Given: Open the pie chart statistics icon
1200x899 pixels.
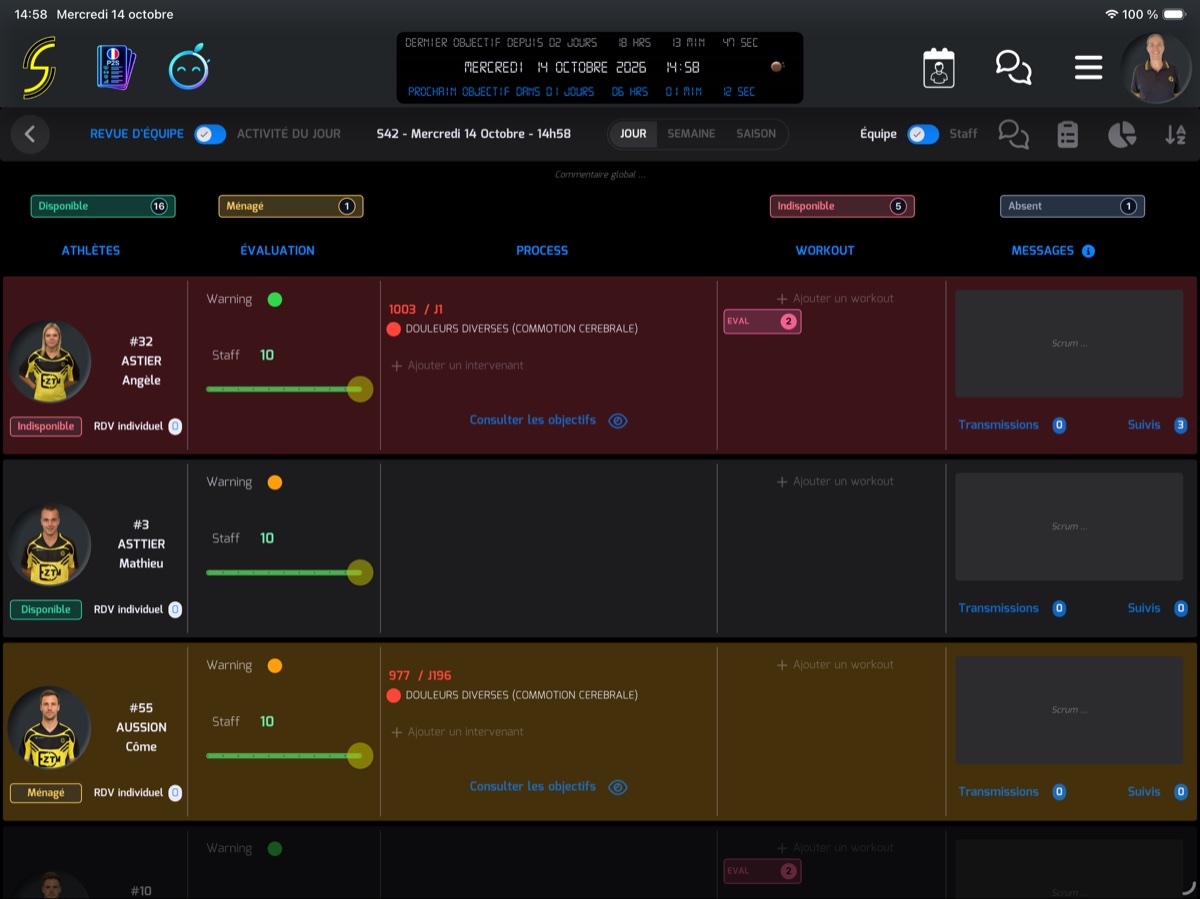Looking at the screenshot, I should (x=1122, y=134).
